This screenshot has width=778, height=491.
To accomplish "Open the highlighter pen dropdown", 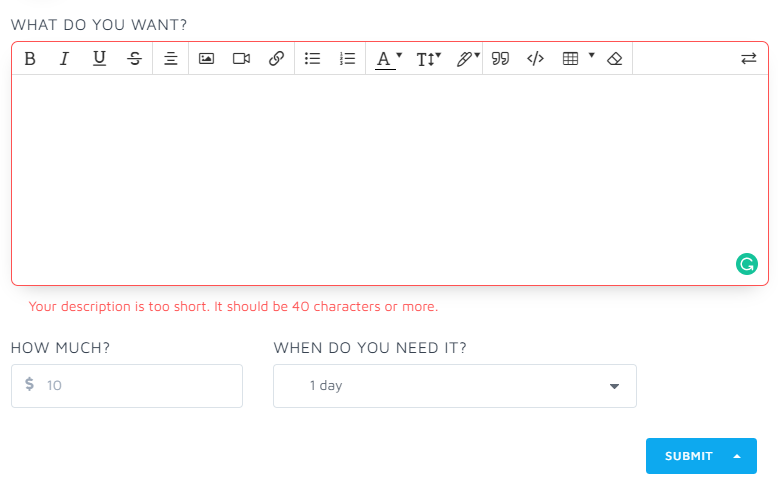I will [467, 59].
